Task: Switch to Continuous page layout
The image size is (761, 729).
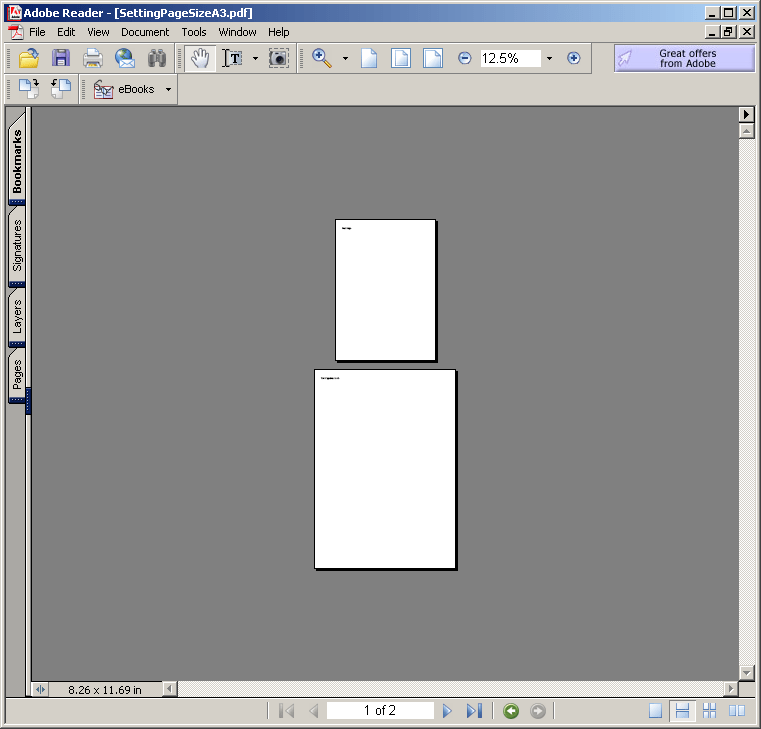Action: coord(682,711)
